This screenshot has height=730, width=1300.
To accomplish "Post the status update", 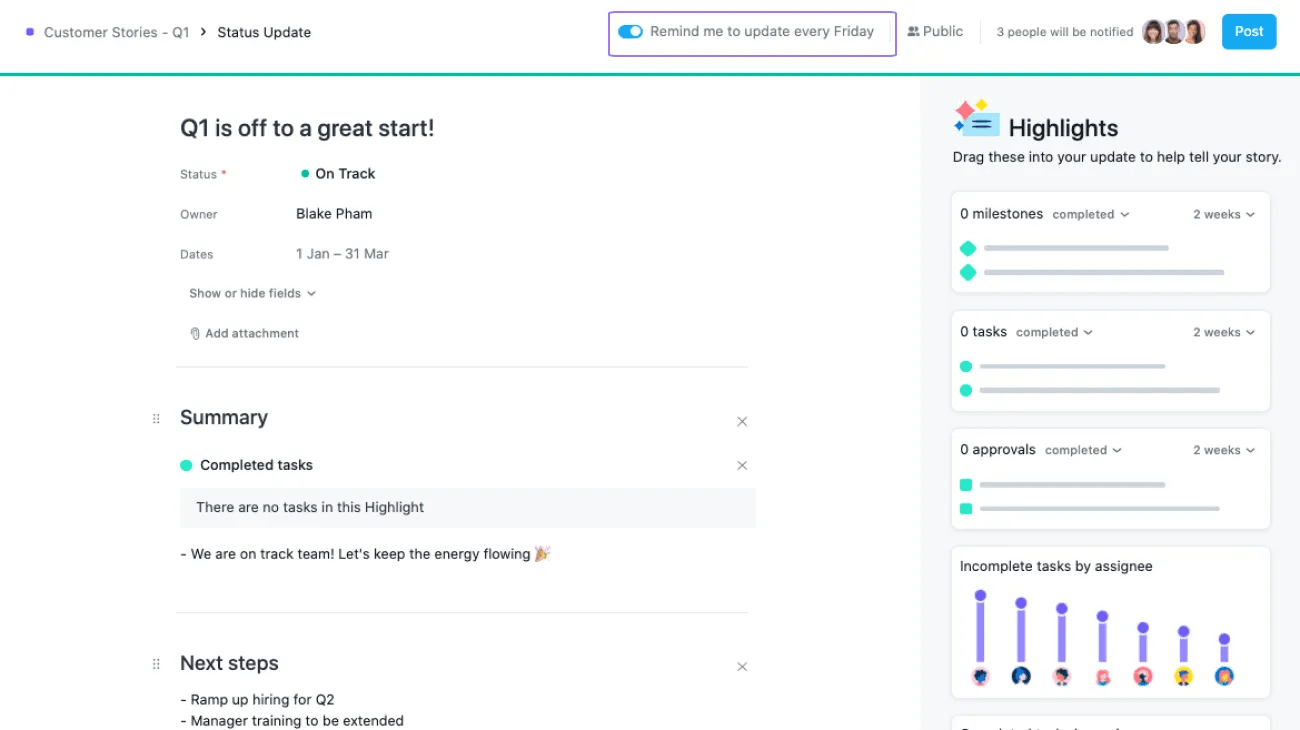I will coord(1248,31).
